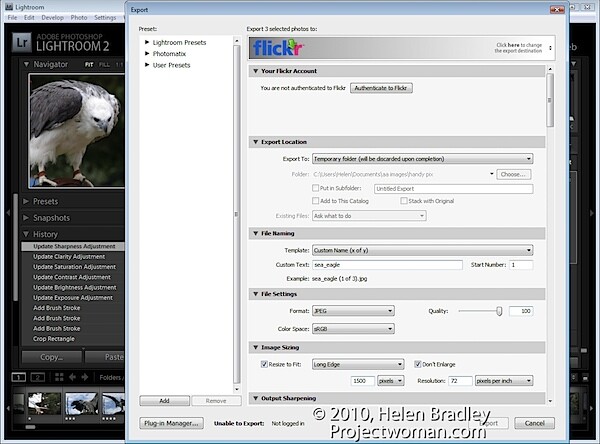Change export destination arrows icon
Image resolution: width=600 pixels, height=444 pixels.
click(x=550, y=48)
